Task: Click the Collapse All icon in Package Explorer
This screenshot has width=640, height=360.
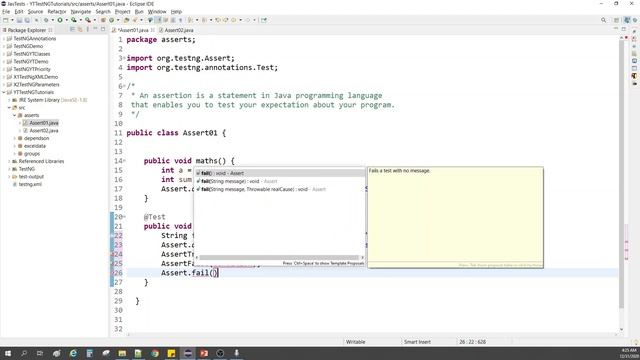Action: pyautogui.click(x=72, y=29)
